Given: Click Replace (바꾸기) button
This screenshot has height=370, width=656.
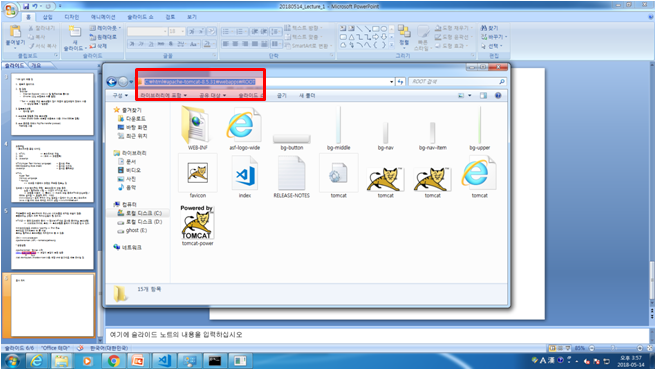Looking at the screenshot, I should point(493,37).
